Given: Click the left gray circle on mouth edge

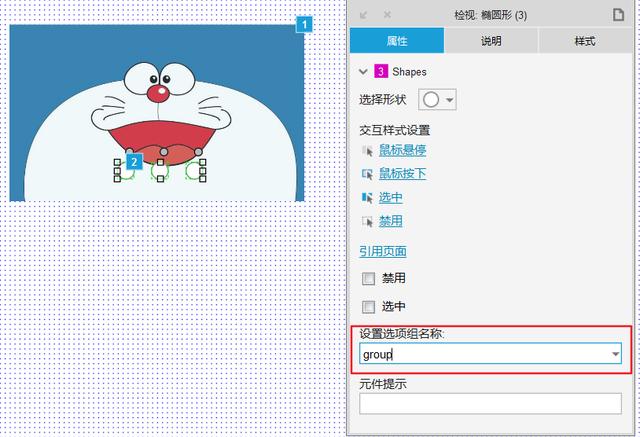Looking at the screenshot, I should coord(129,152).
